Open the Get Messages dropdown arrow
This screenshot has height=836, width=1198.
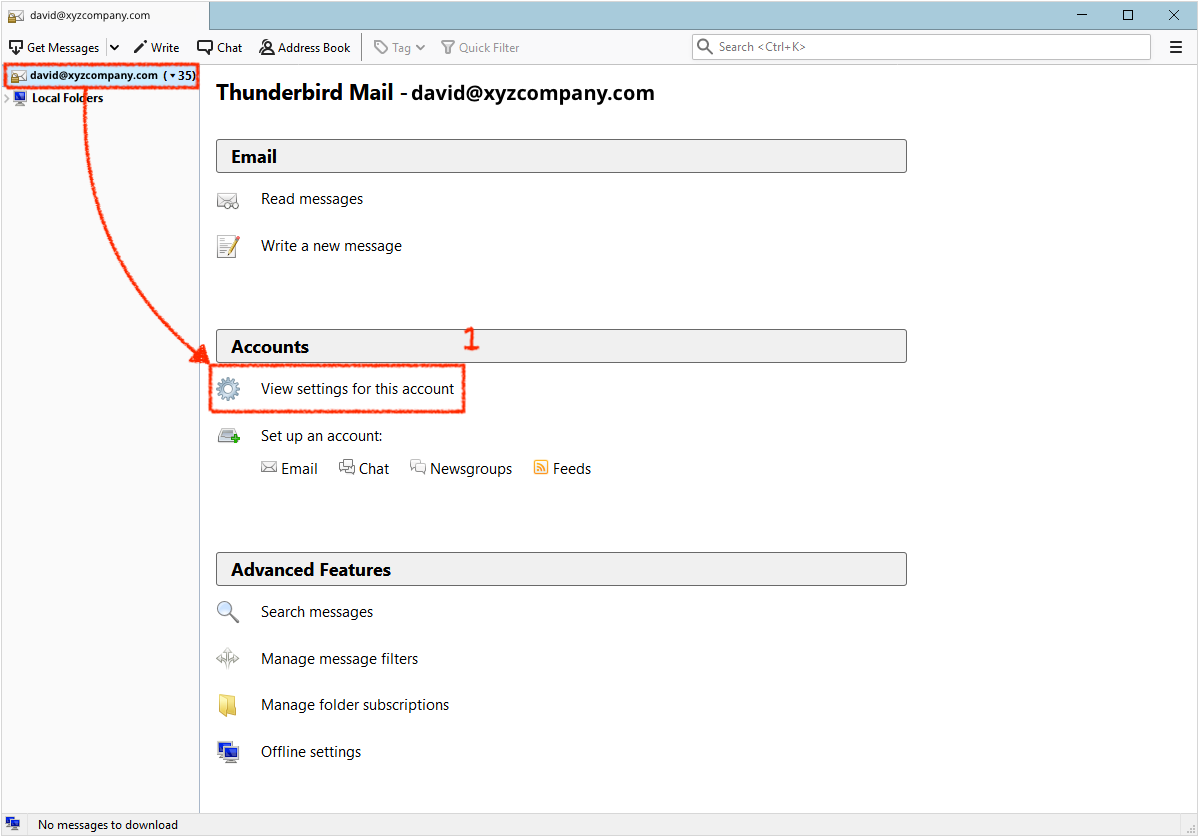coord(114,47)
